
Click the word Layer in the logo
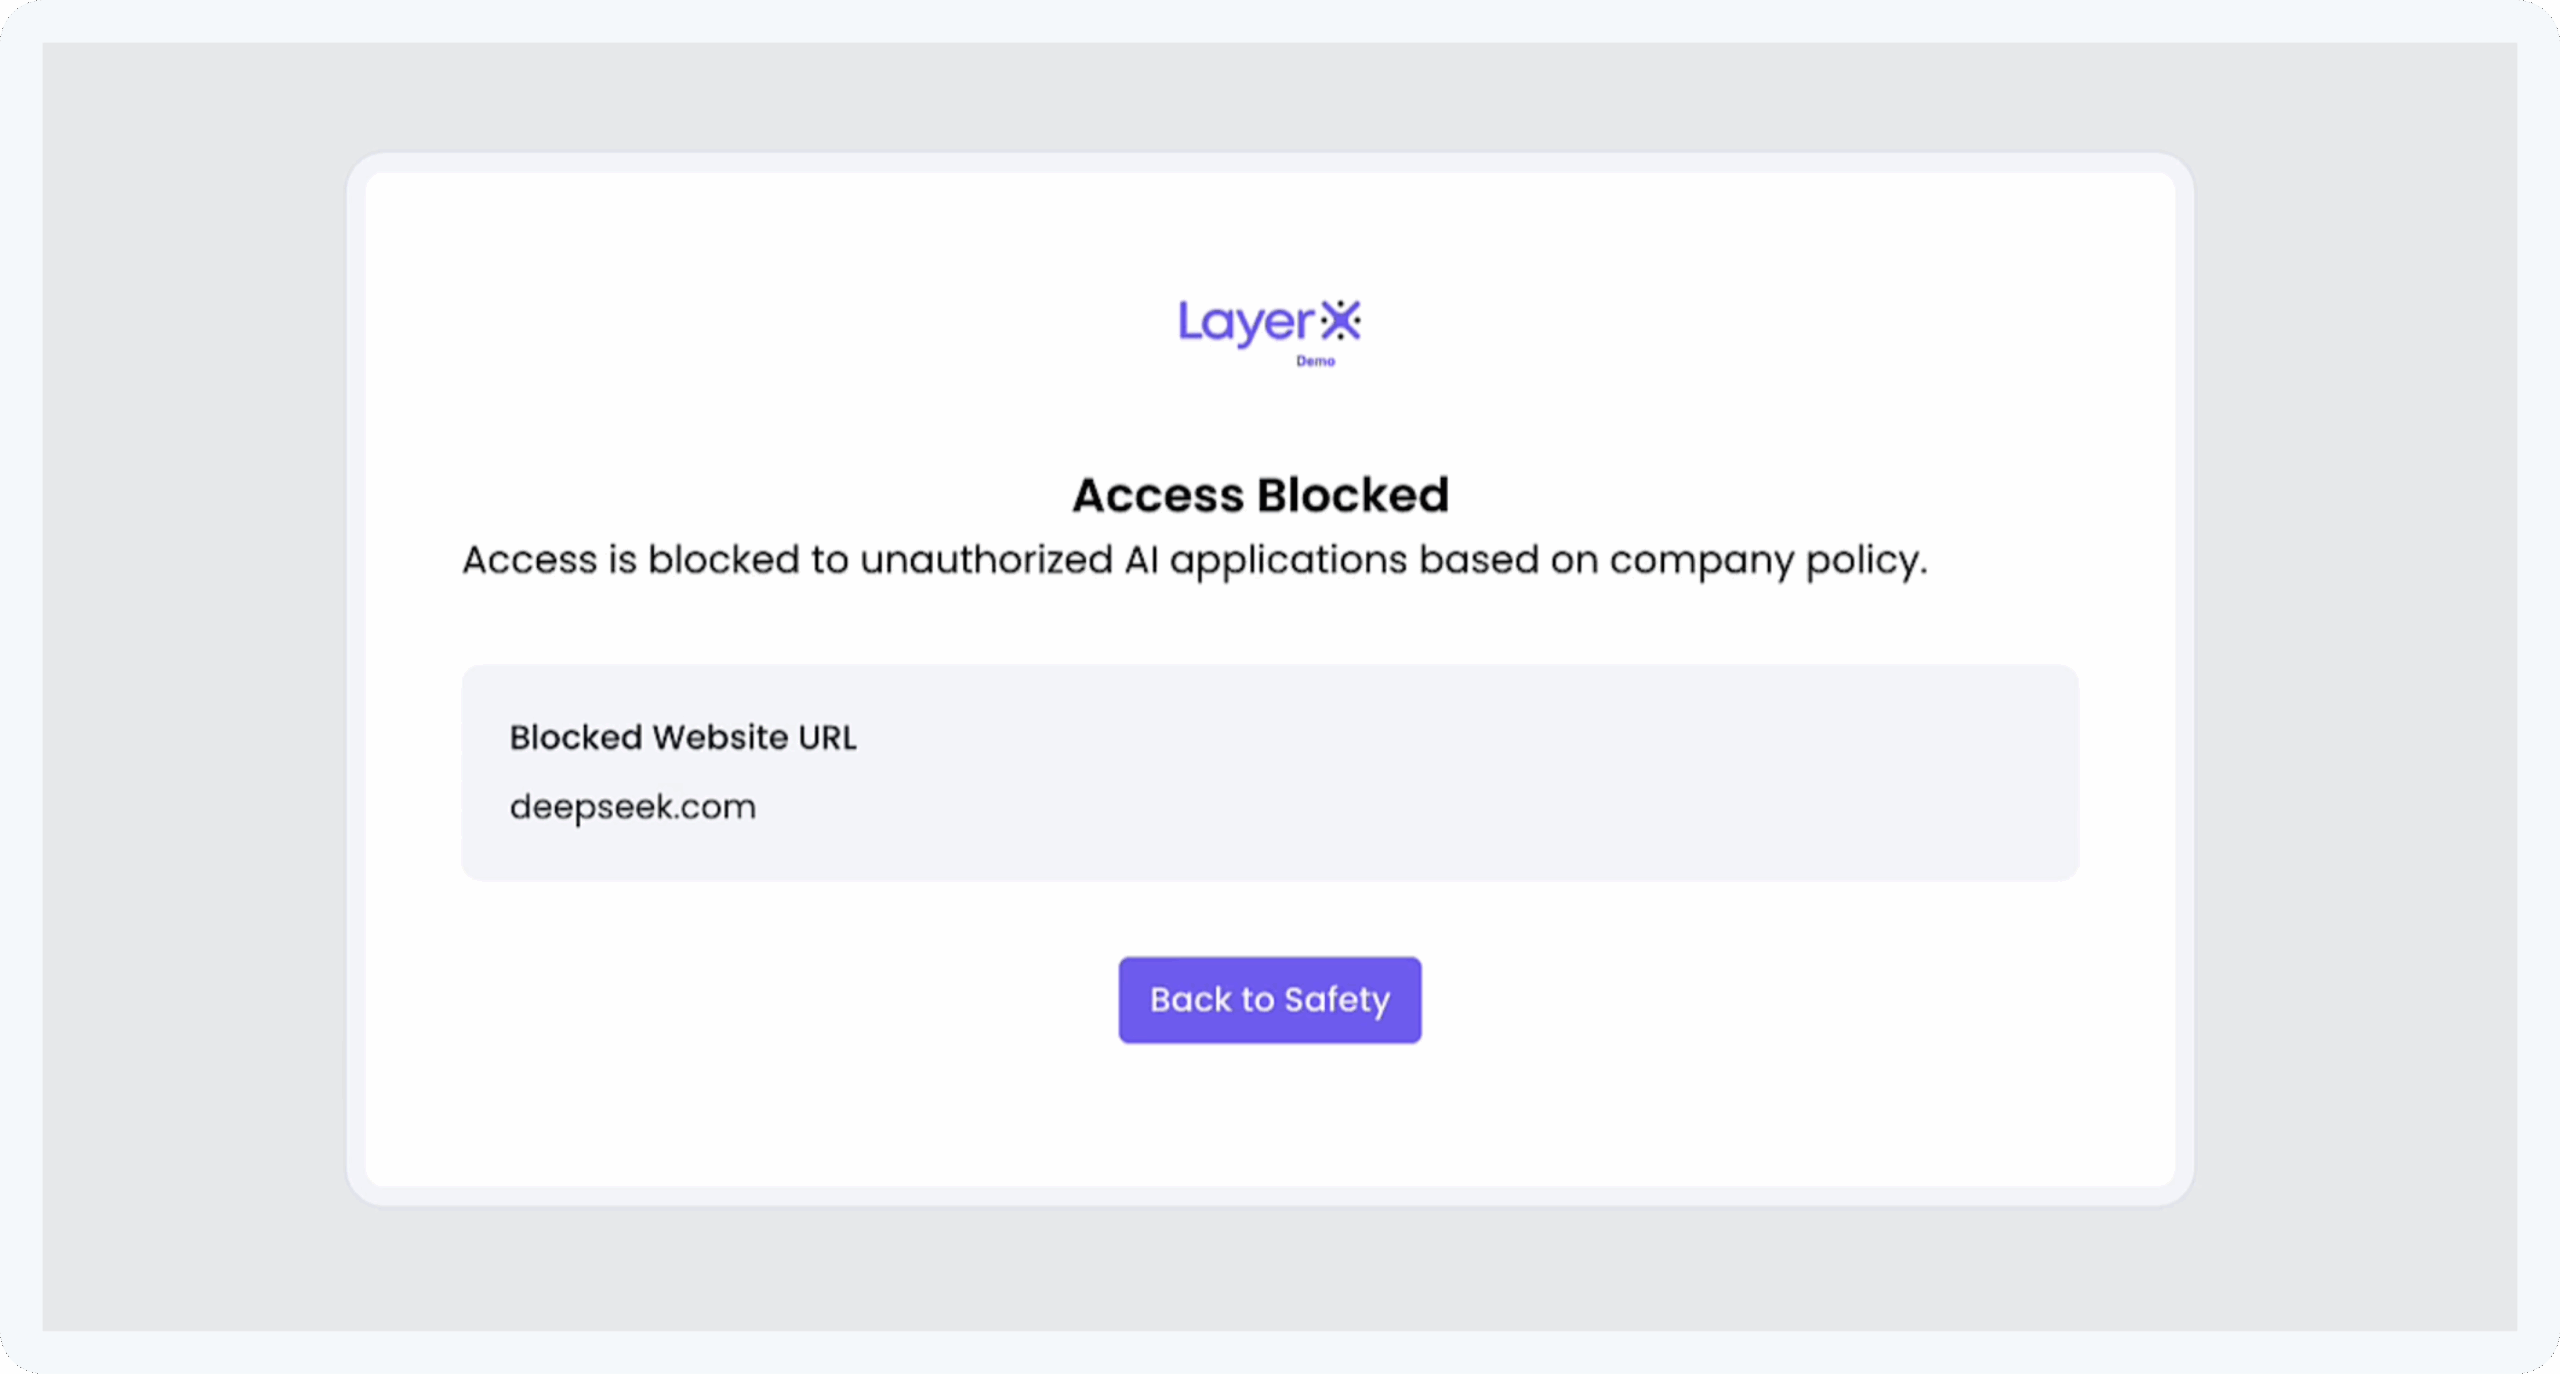1245,323
